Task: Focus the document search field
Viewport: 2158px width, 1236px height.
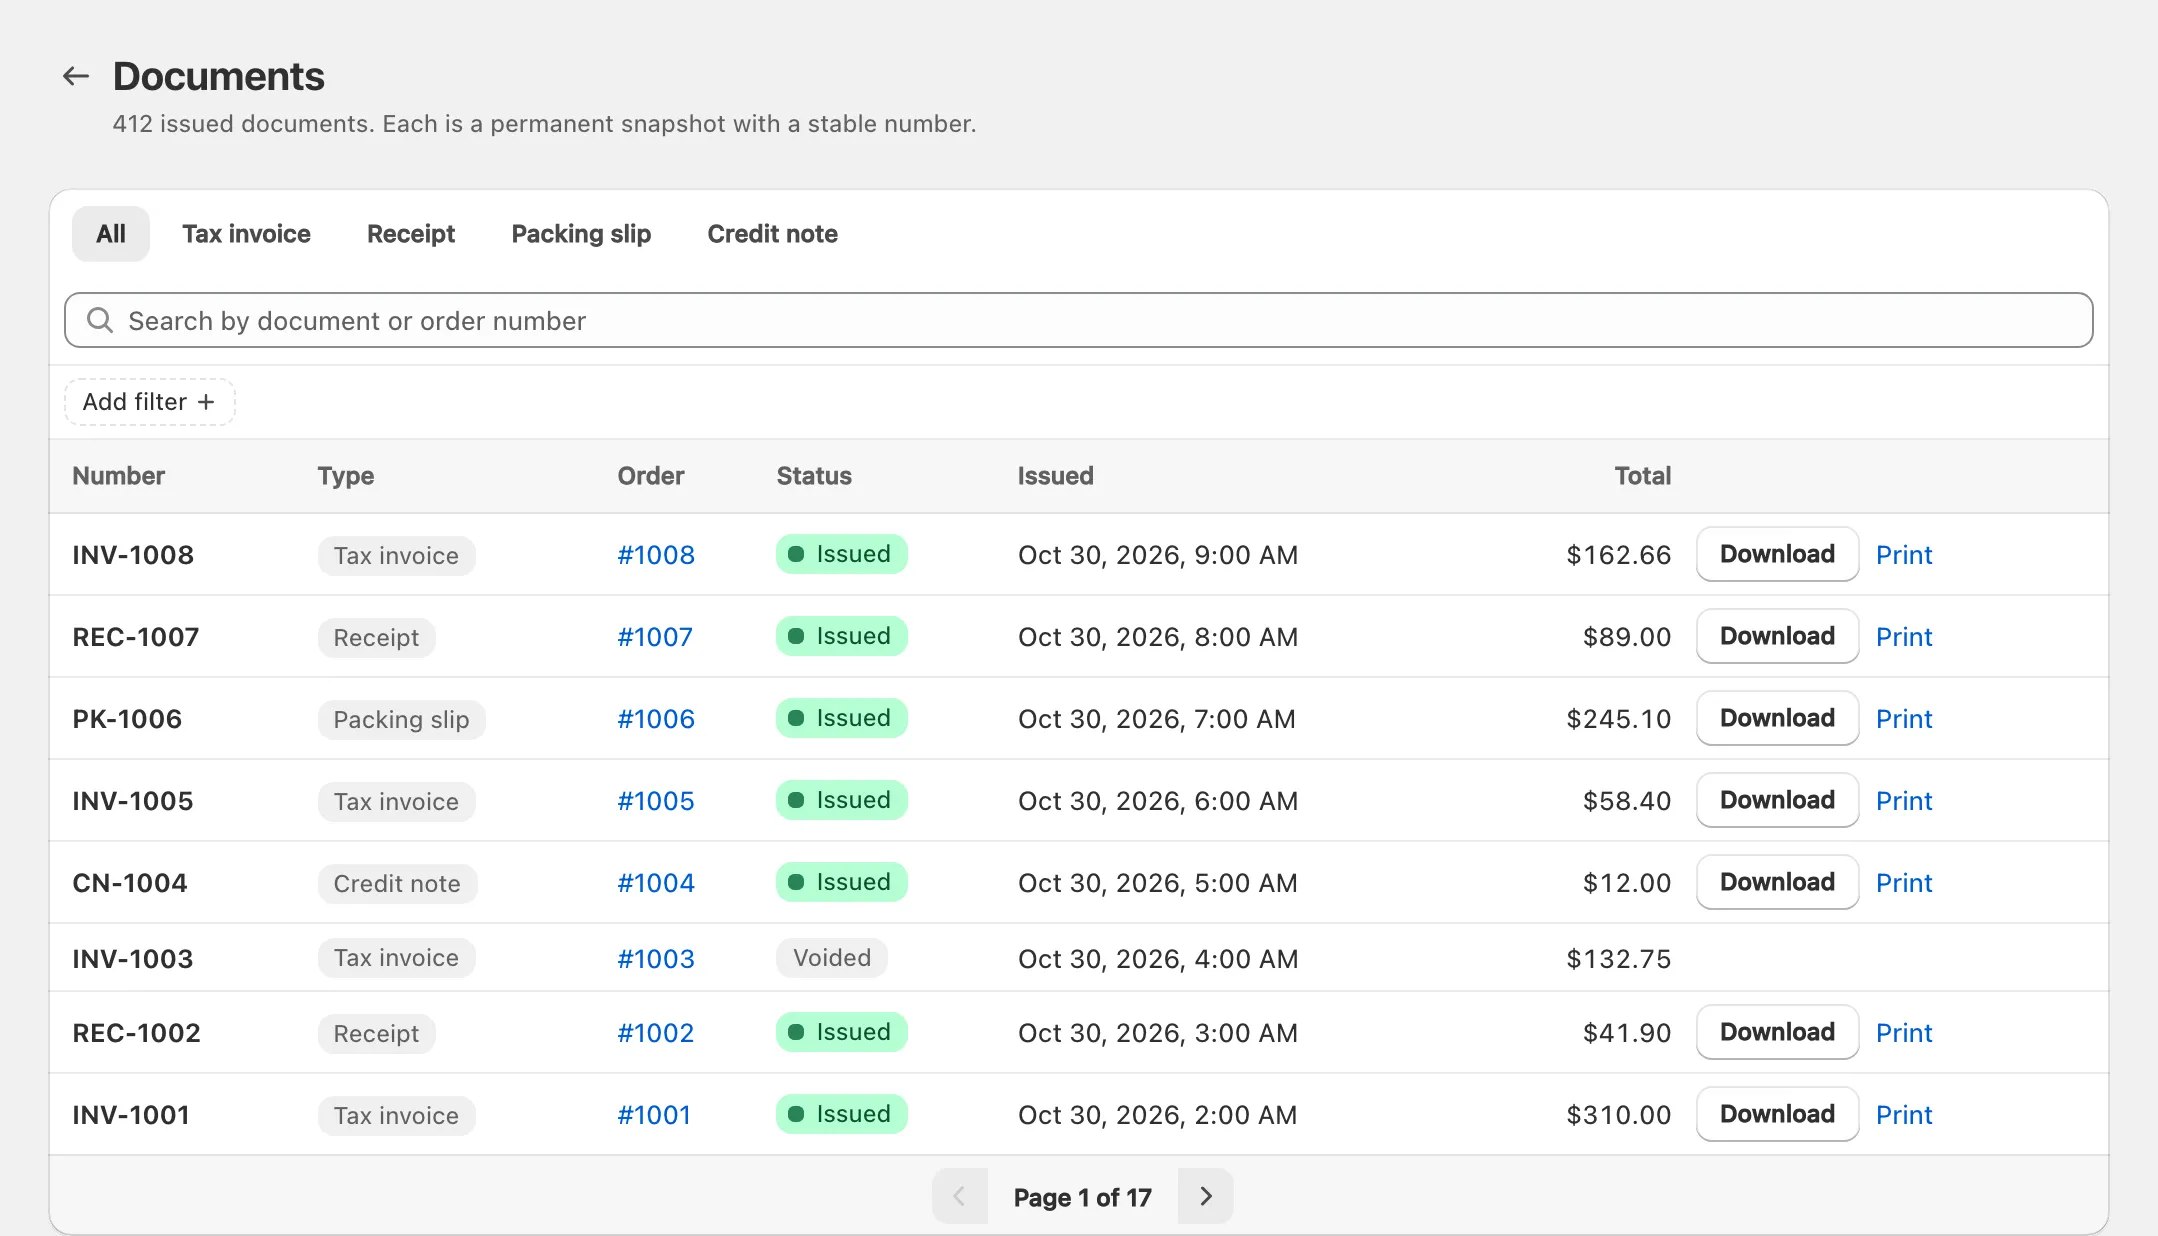Action: click(1079, 320)
